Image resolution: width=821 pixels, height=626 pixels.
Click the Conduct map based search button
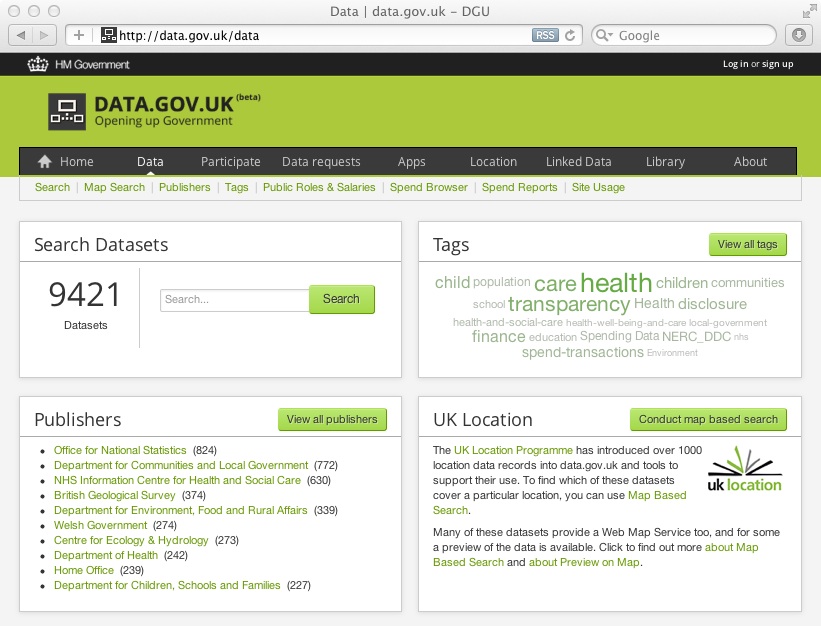pos(708,419)
